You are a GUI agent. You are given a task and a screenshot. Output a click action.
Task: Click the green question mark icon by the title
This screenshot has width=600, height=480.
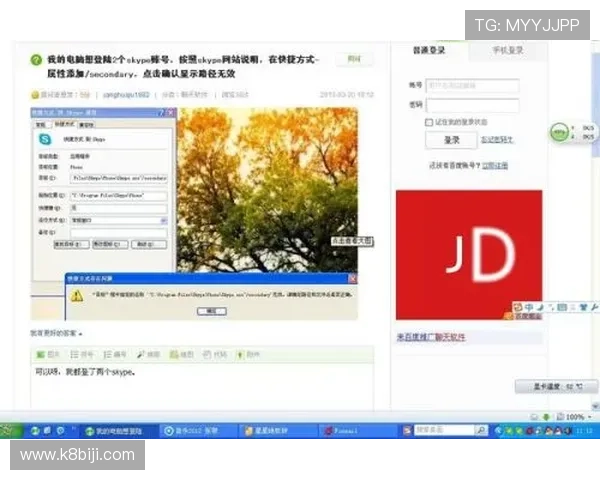click(36, 60)
